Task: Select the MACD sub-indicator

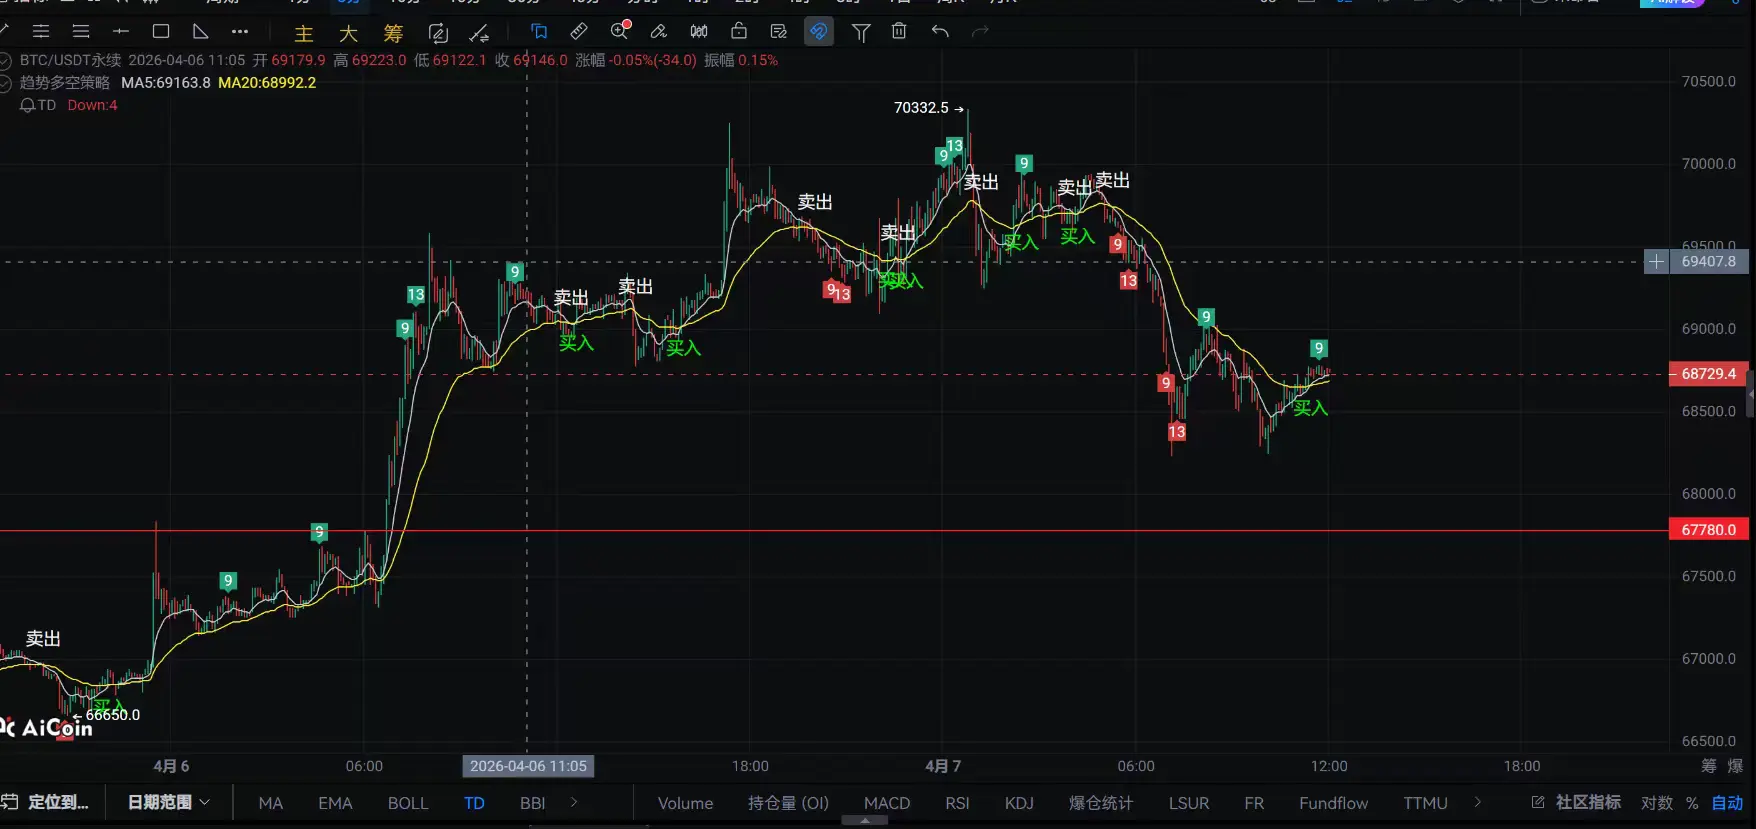Action: point(887,803)
